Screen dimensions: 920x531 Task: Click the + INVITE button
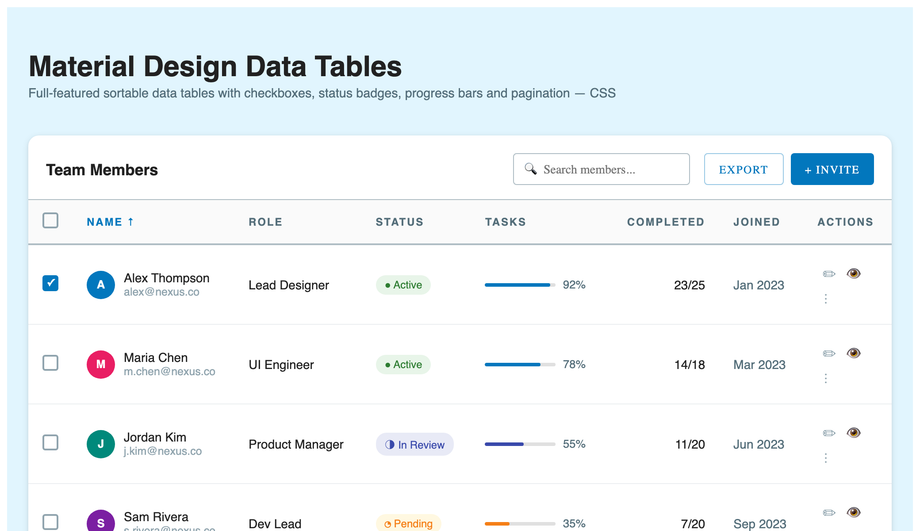tap(832, 169)
